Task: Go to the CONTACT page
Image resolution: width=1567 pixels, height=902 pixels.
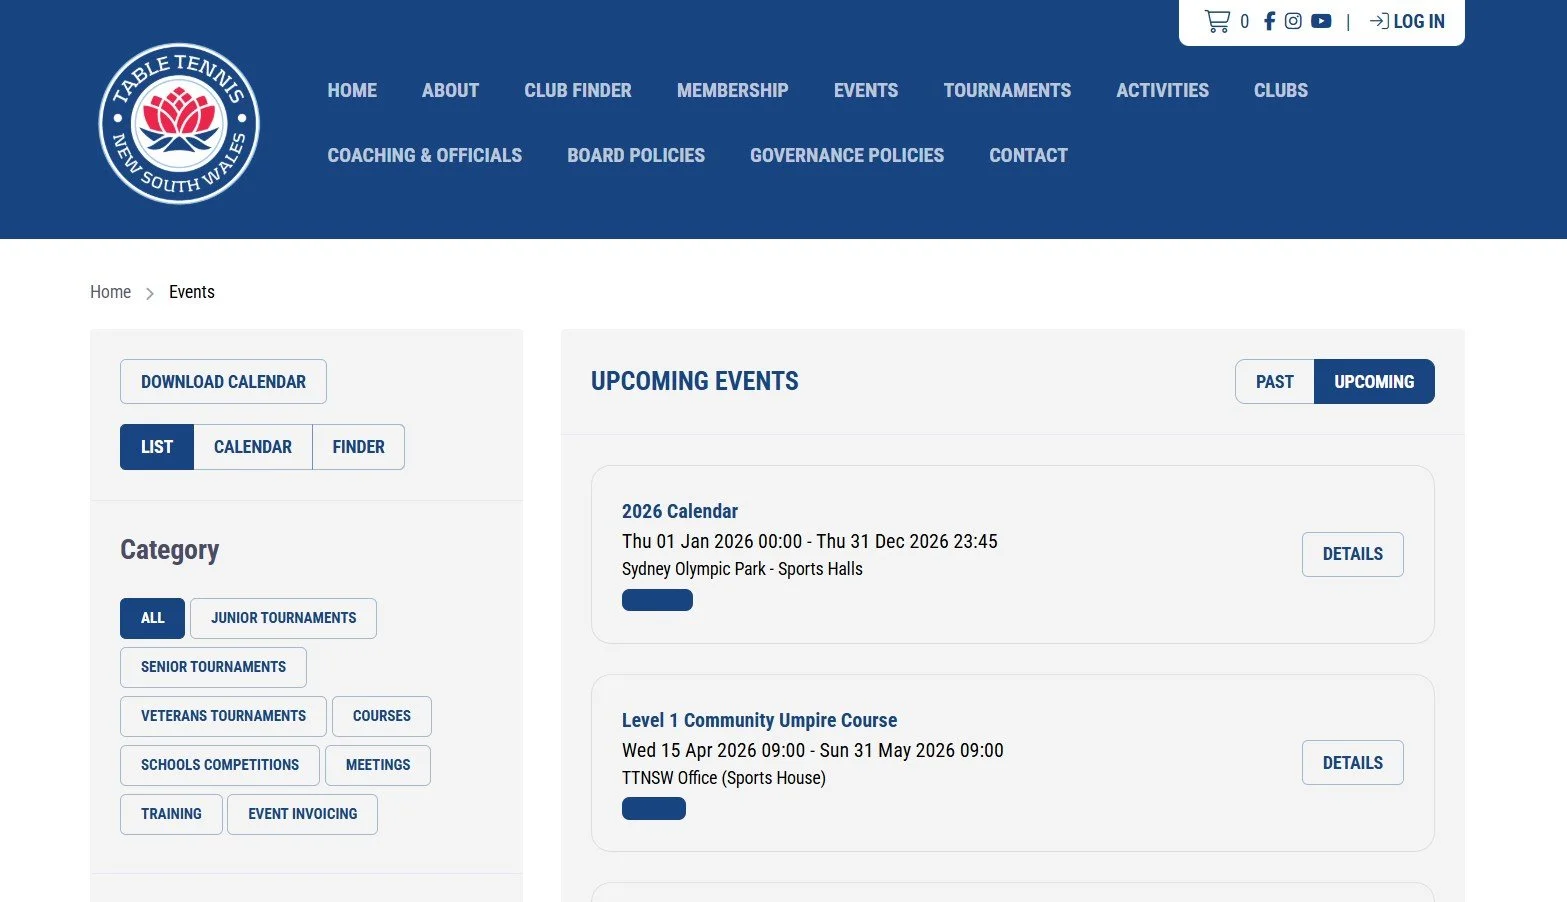Action: click(x=1028, y=155)
